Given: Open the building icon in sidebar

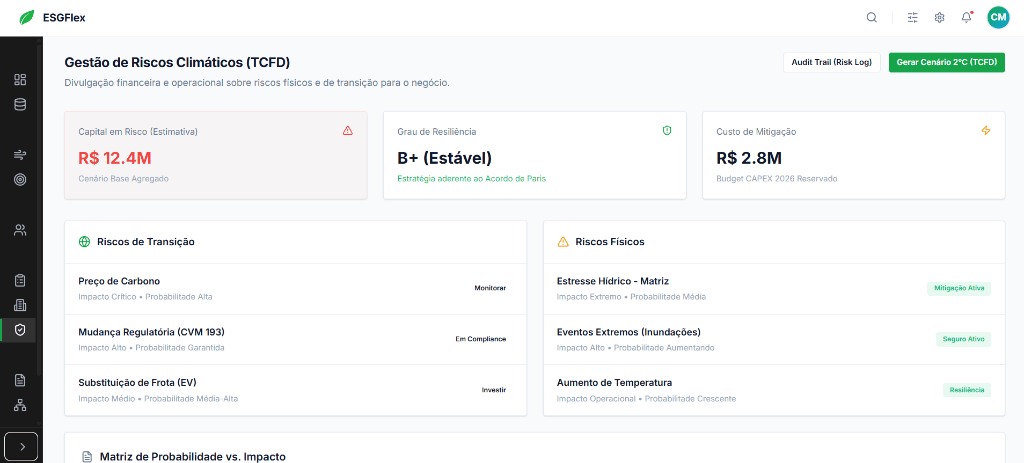Looking at the screenshot, I should click(x=20, y=305).
